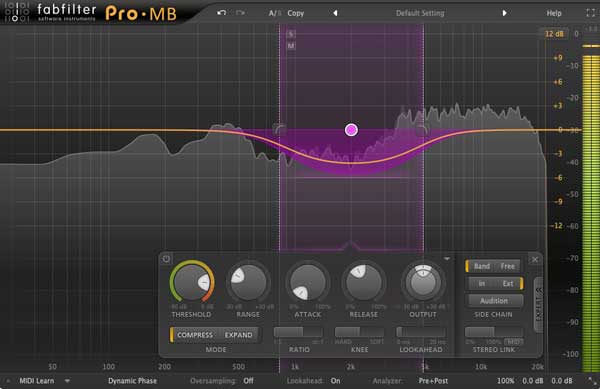Open the Help menu
This screenshot has width=600, height=389.
tap(554, 13)
